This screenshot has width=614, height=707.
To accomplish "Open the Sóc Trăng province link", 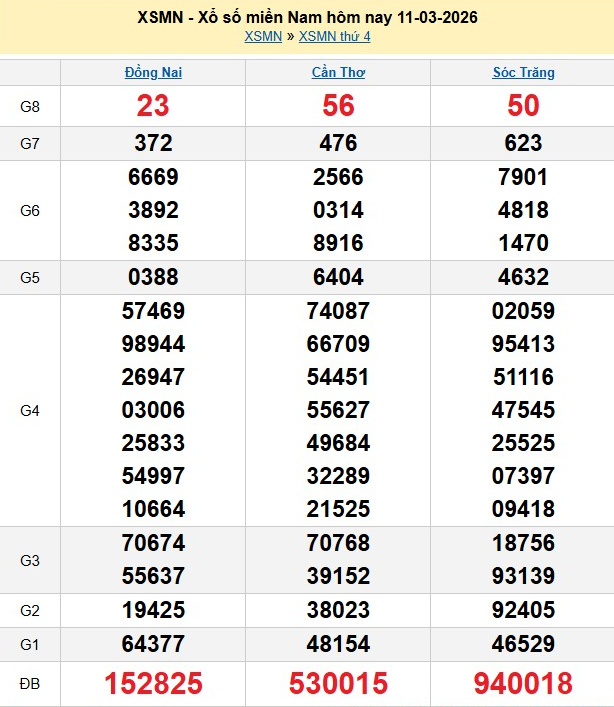I will click(x=523, y=72).
